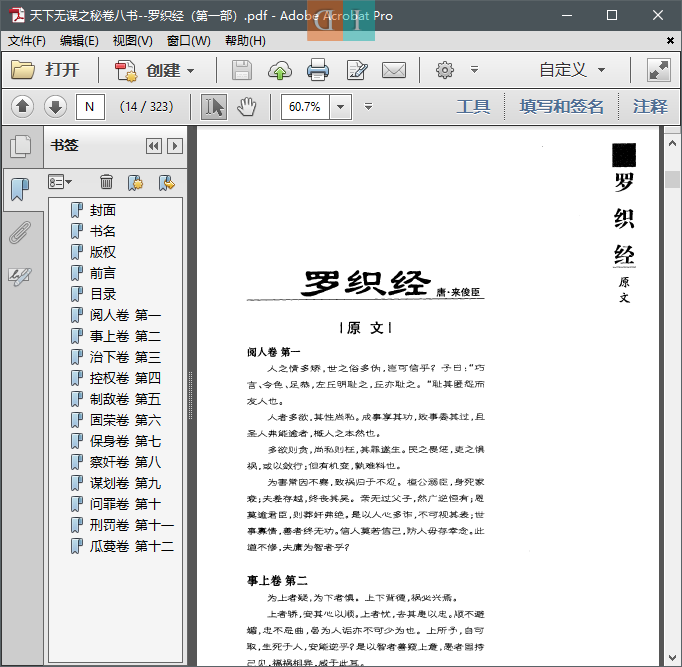Click the scrollbar up arrow
This screenshot has width=682, height=667.
click(672, 143)
